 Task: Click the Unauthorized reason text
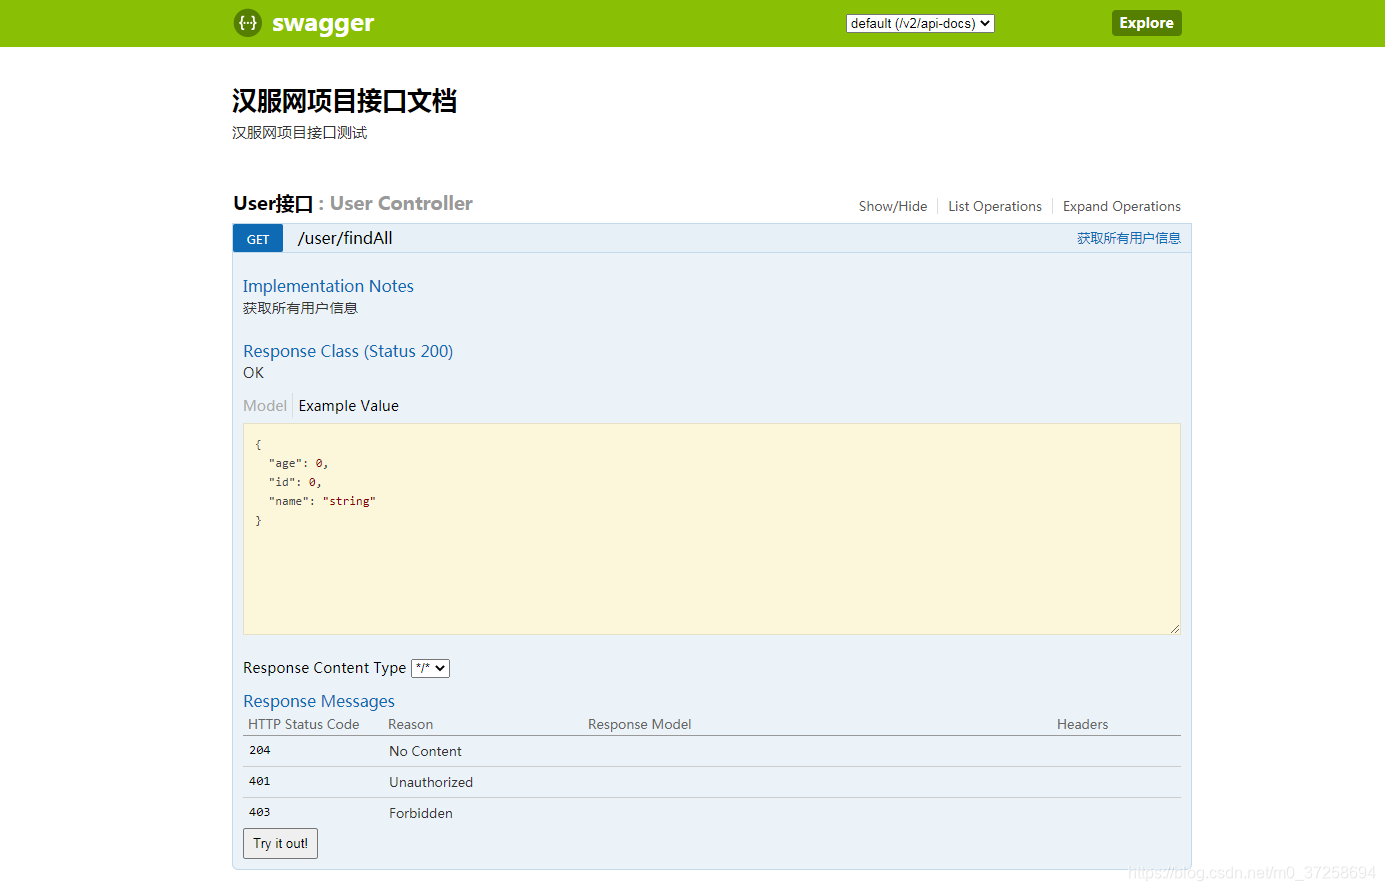pyautogui.click(x=431, y=782)
